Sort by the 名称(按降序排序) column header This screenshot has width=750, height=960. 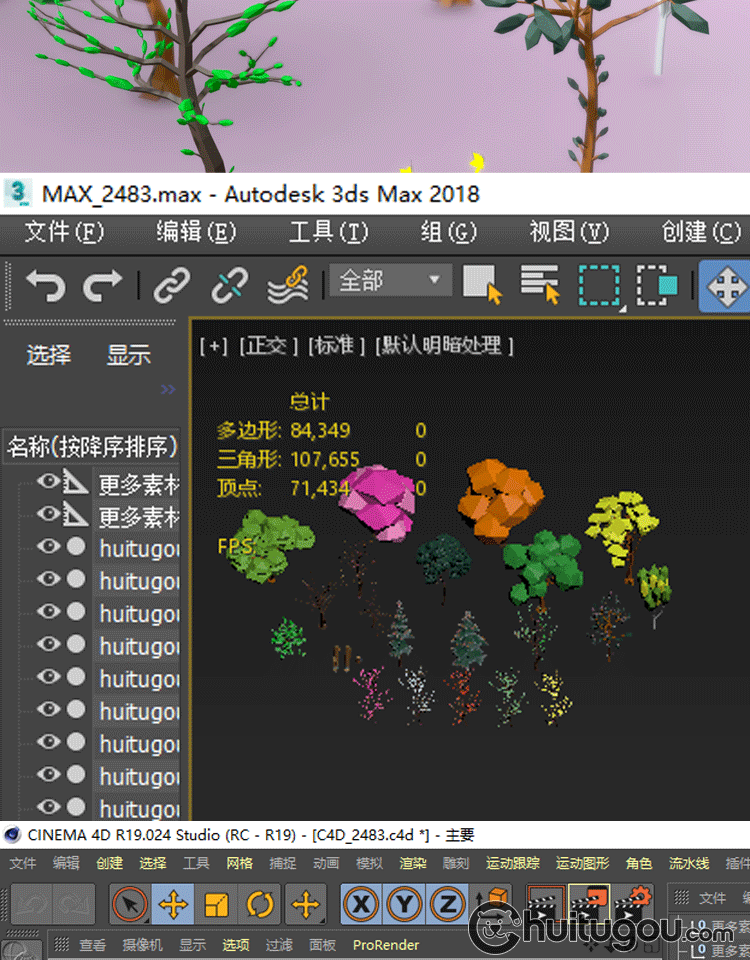tap(92, 446)
